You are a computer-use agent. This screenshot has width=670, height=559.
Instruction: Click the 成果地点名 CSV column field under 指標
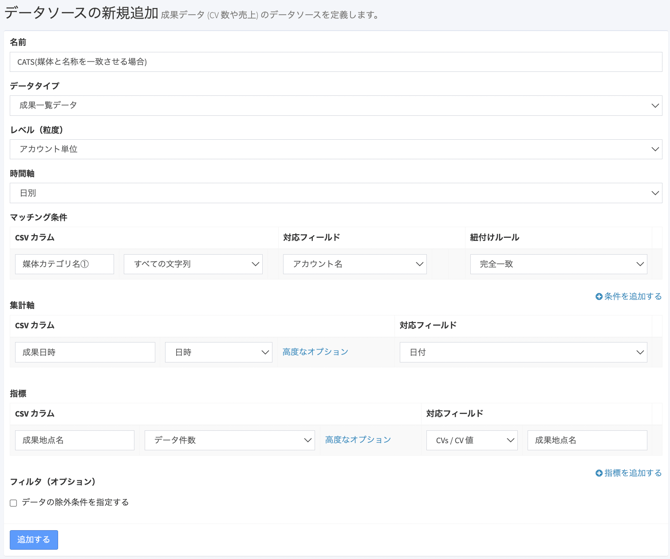[75, 440]
